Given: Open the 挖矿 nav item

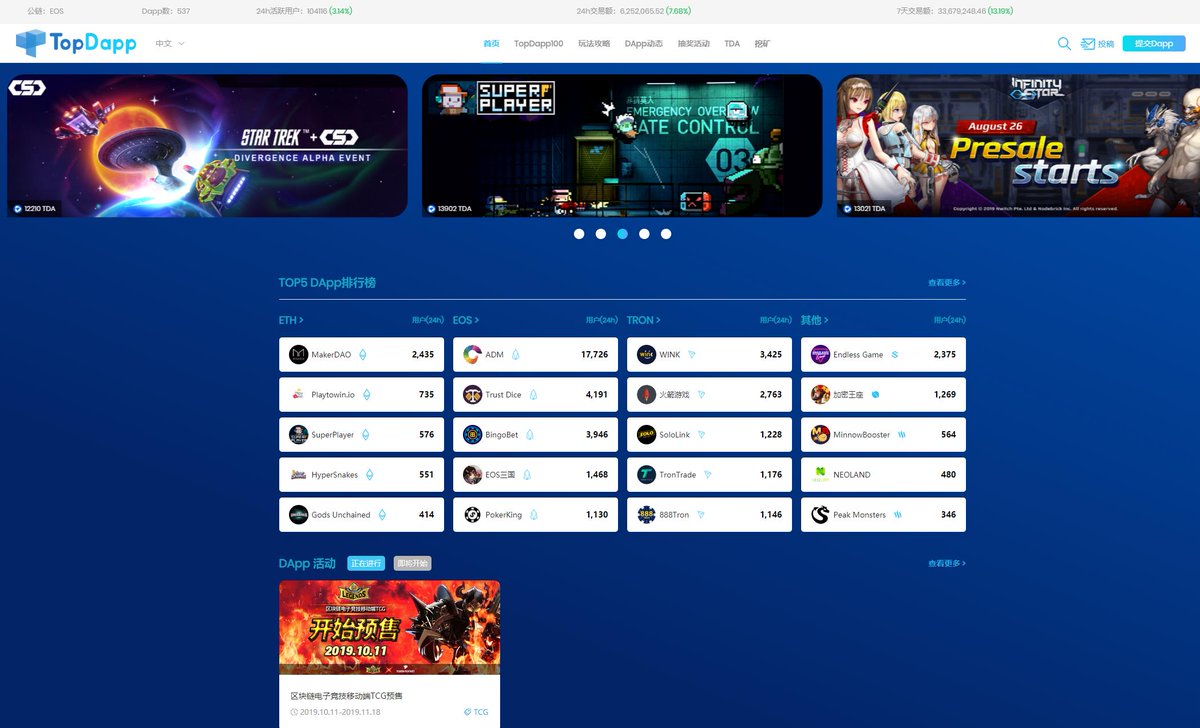Looking at the screenshot, I should [x=762, y=44].
